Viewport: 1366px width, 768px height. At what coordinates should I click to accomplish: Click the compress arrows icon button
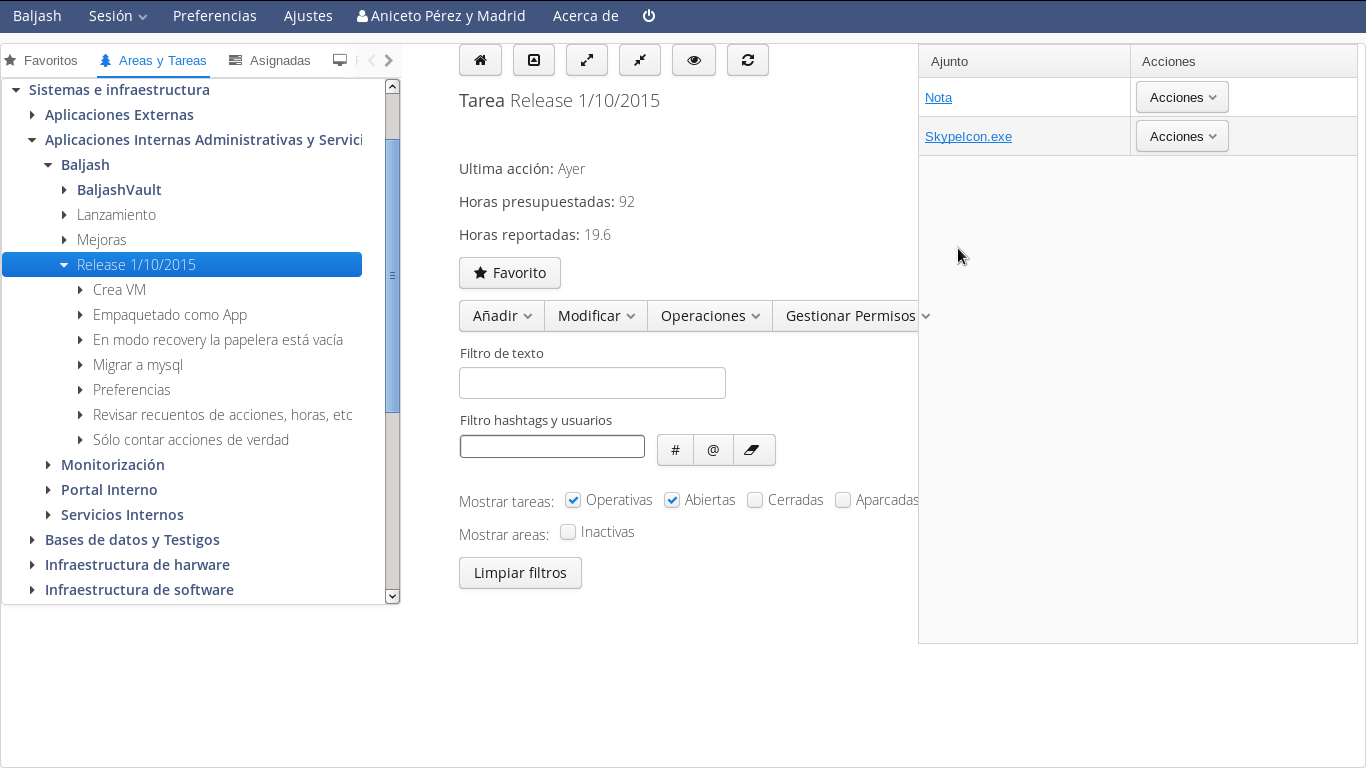point(640,60)
